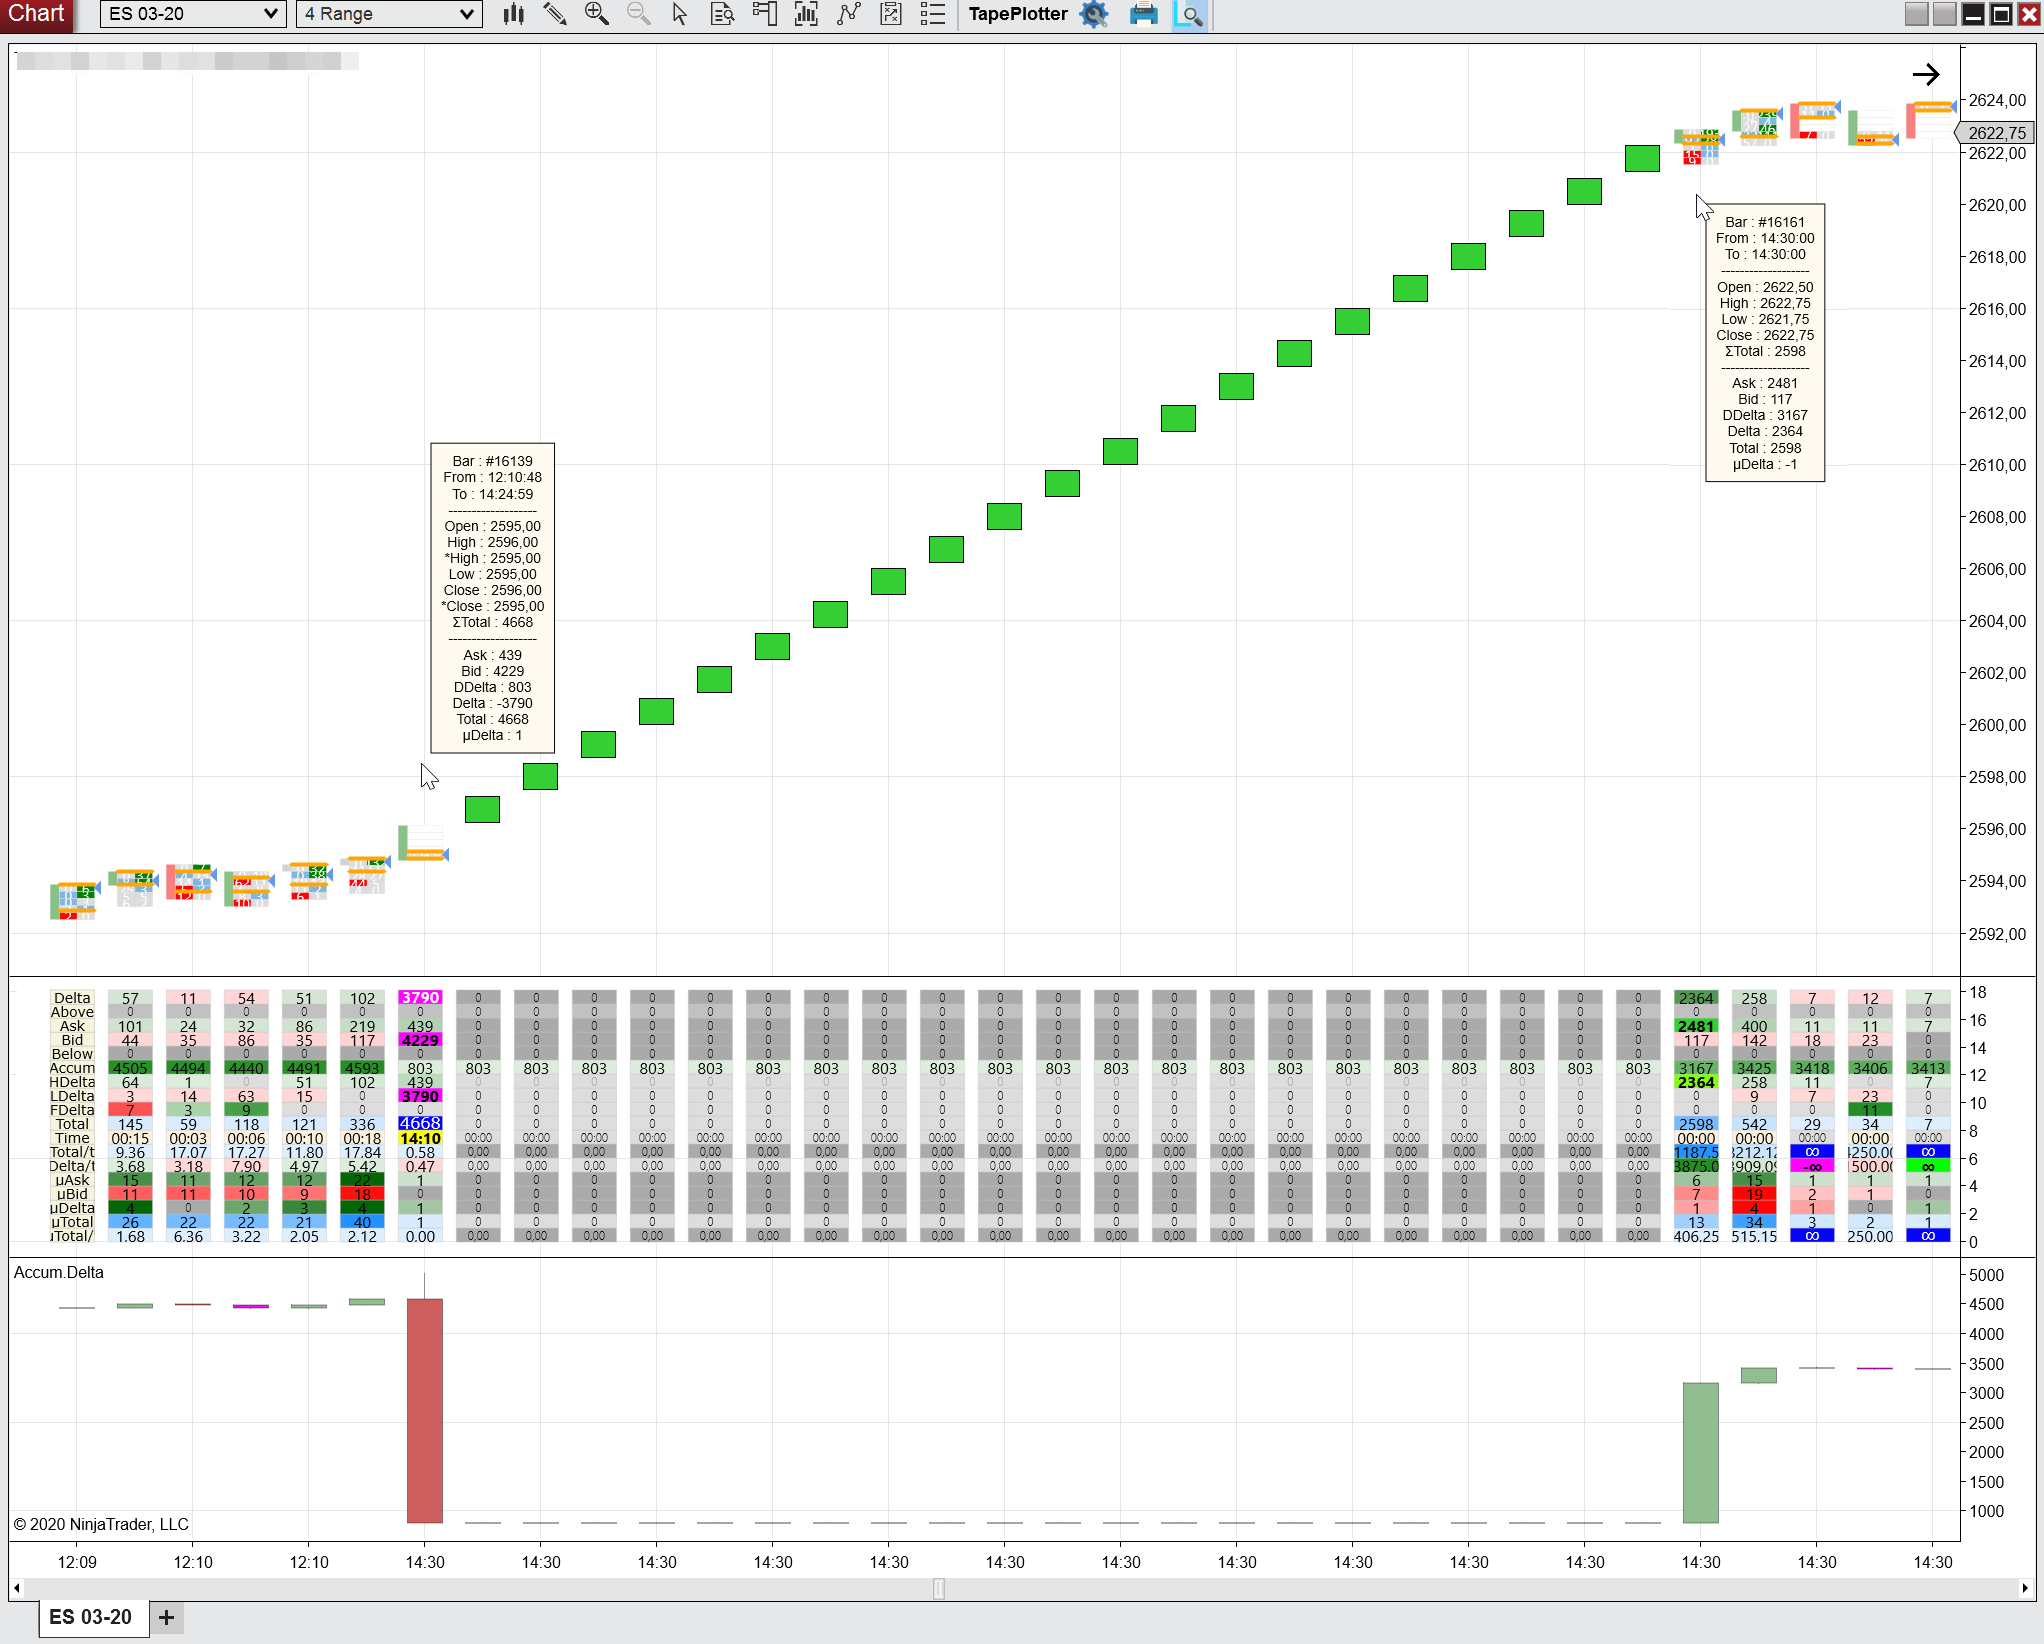Click the zoom in magnifier icon
This screenshot has height=1644, width=2044.
pos(596,14)
